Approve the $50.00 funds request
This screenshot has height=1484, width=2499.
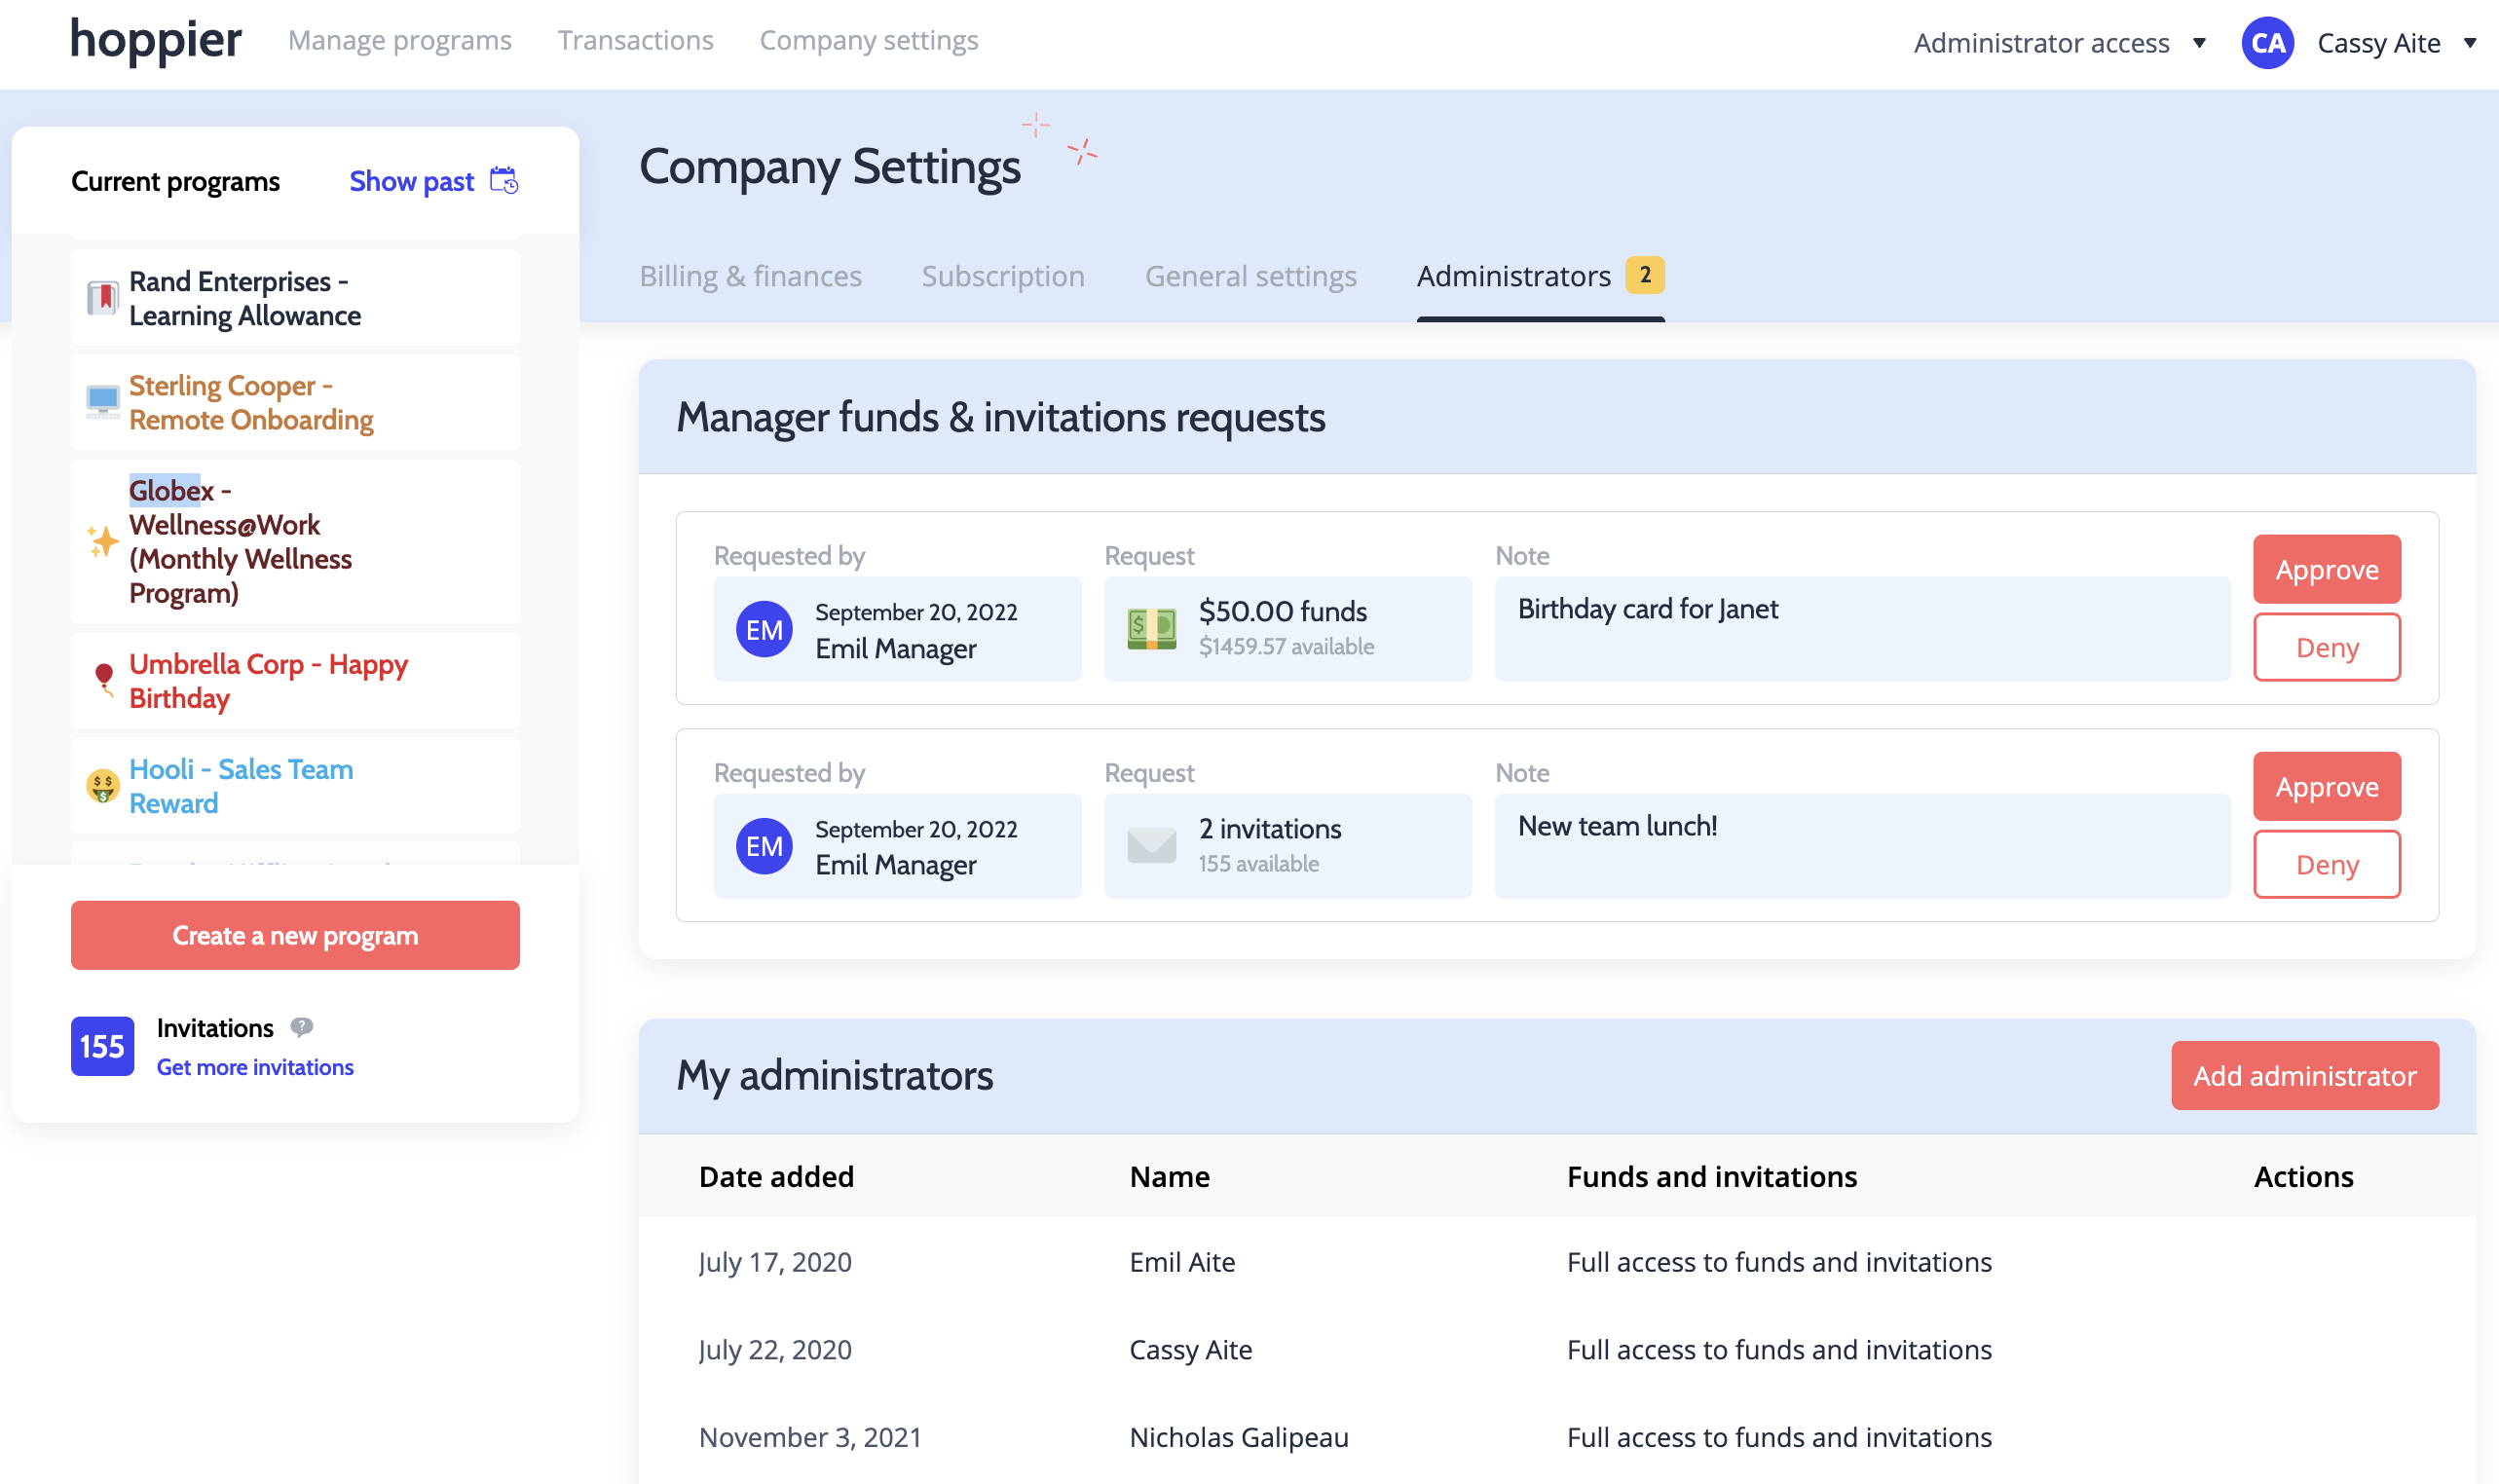pyautogui.click(x=2327, y=569)
